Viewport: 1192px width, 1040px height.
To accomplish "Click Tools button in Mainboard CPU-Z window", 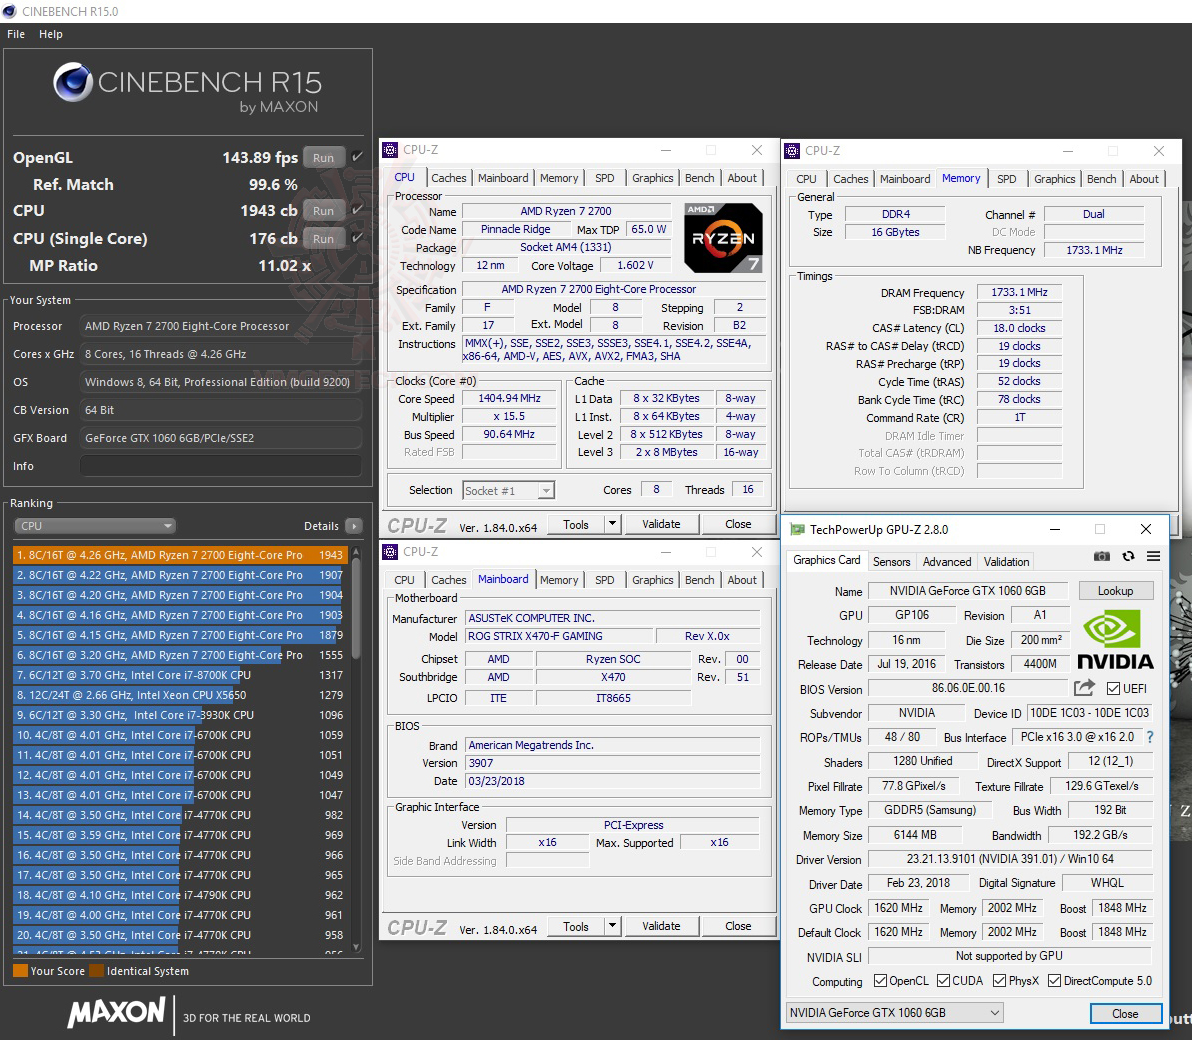I will 575,926.
